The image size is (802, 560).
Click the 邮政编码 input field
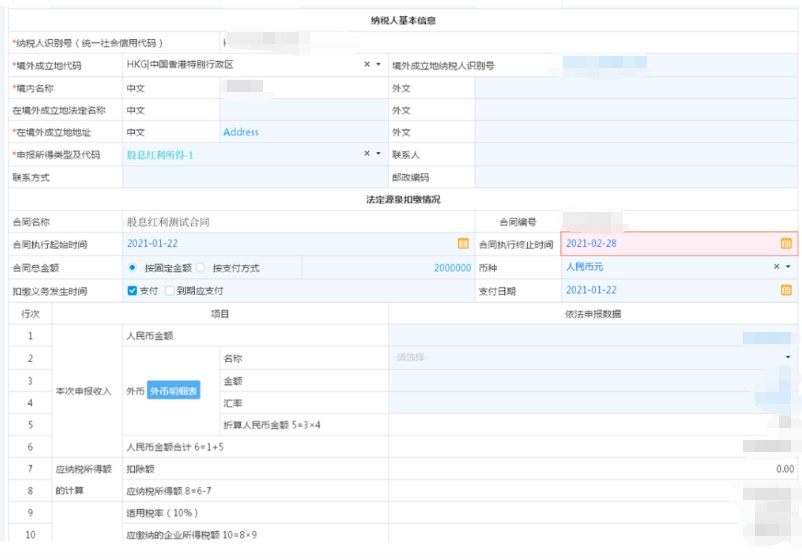point(636,177)
